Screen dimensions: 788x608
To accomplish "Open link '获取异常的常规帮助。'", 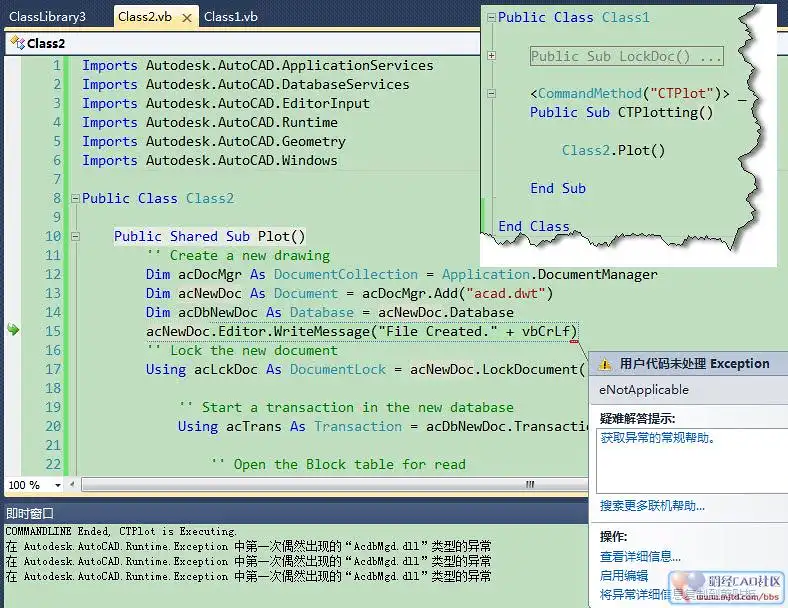I will pyautogui.click(x=658, y=438).
